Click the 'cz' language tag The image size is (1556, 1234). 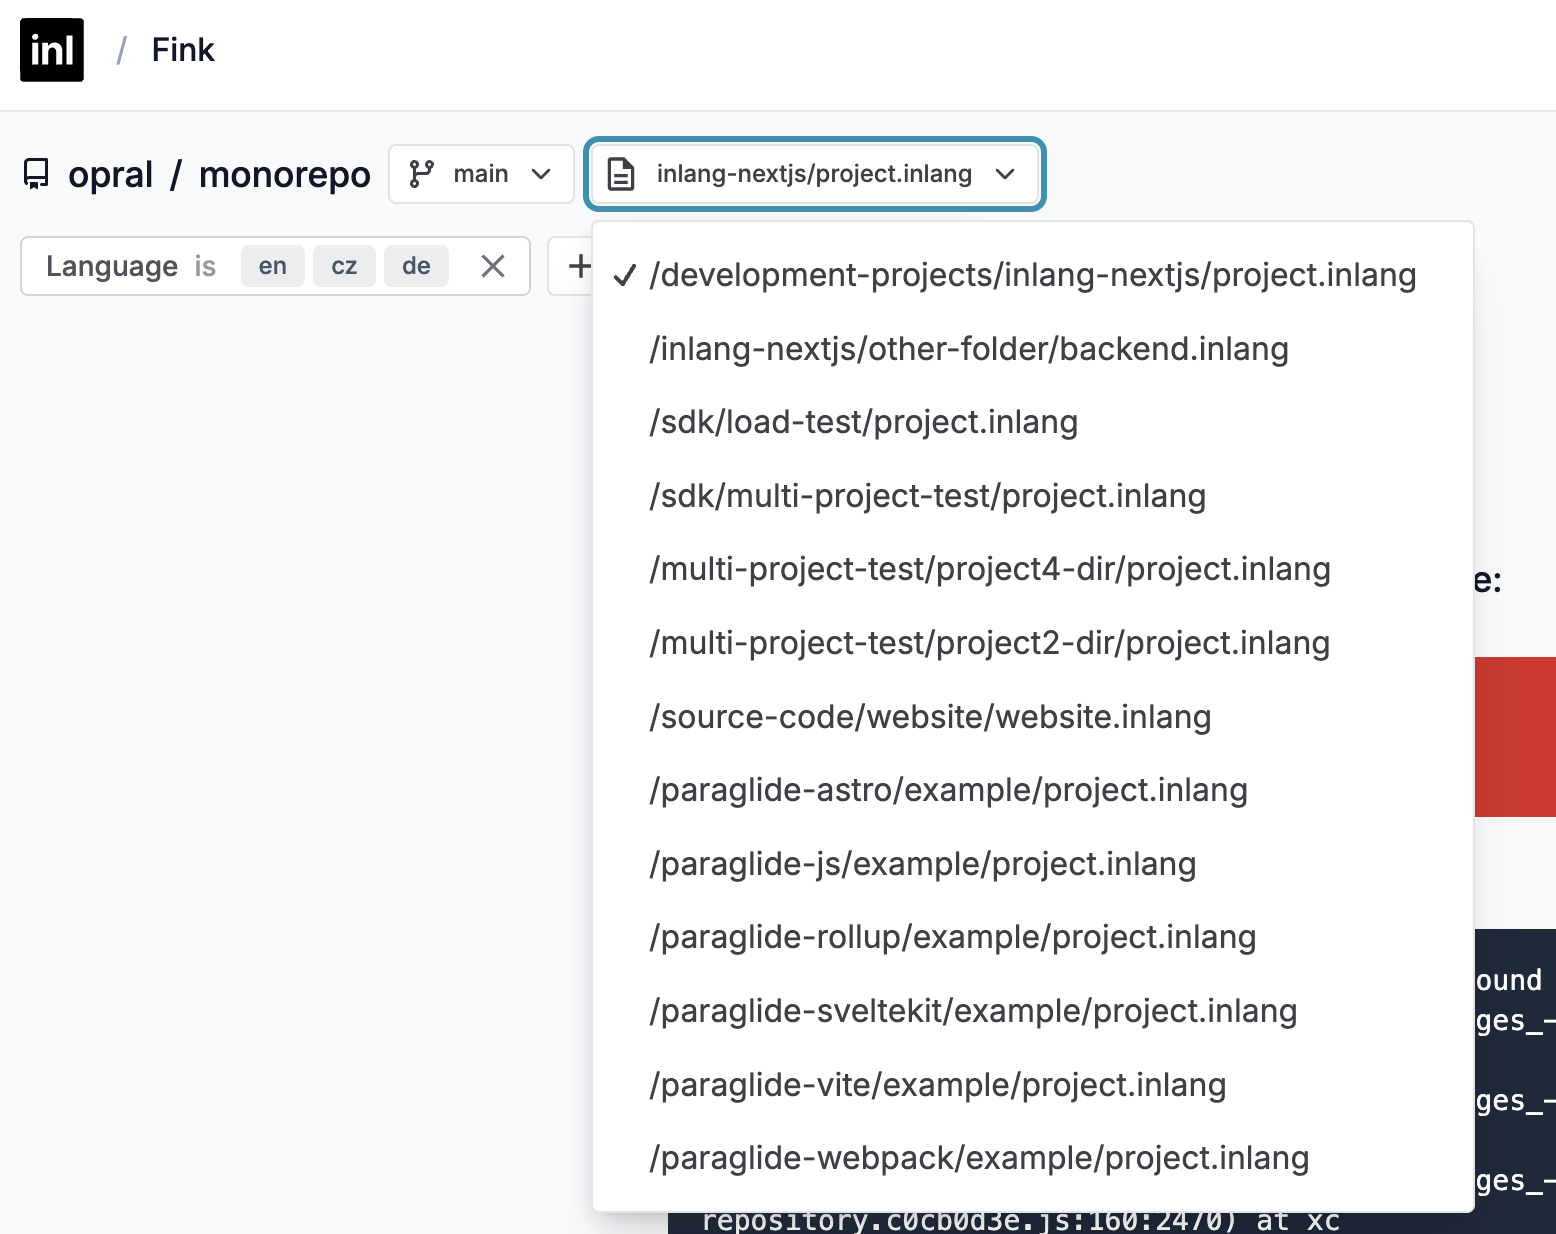[344, 266]
